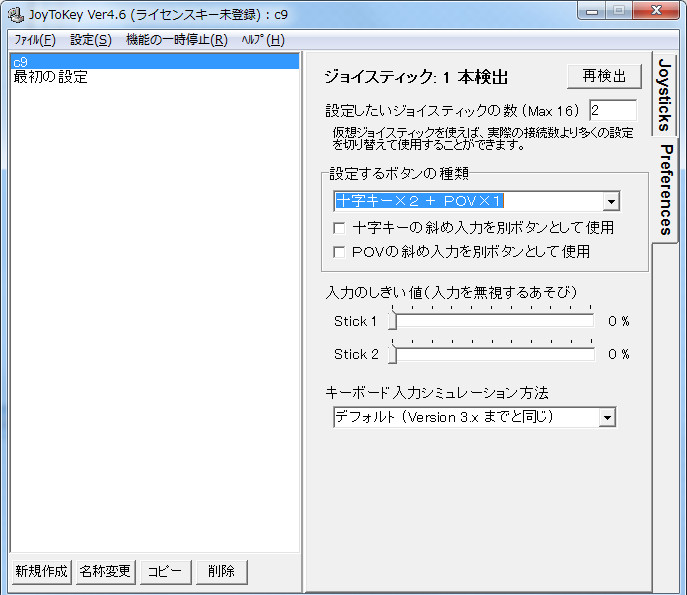The height and width of the screenshot is (595, 687).
Task: Switch to the Preferences tab
Action: (x=666, y=190)
